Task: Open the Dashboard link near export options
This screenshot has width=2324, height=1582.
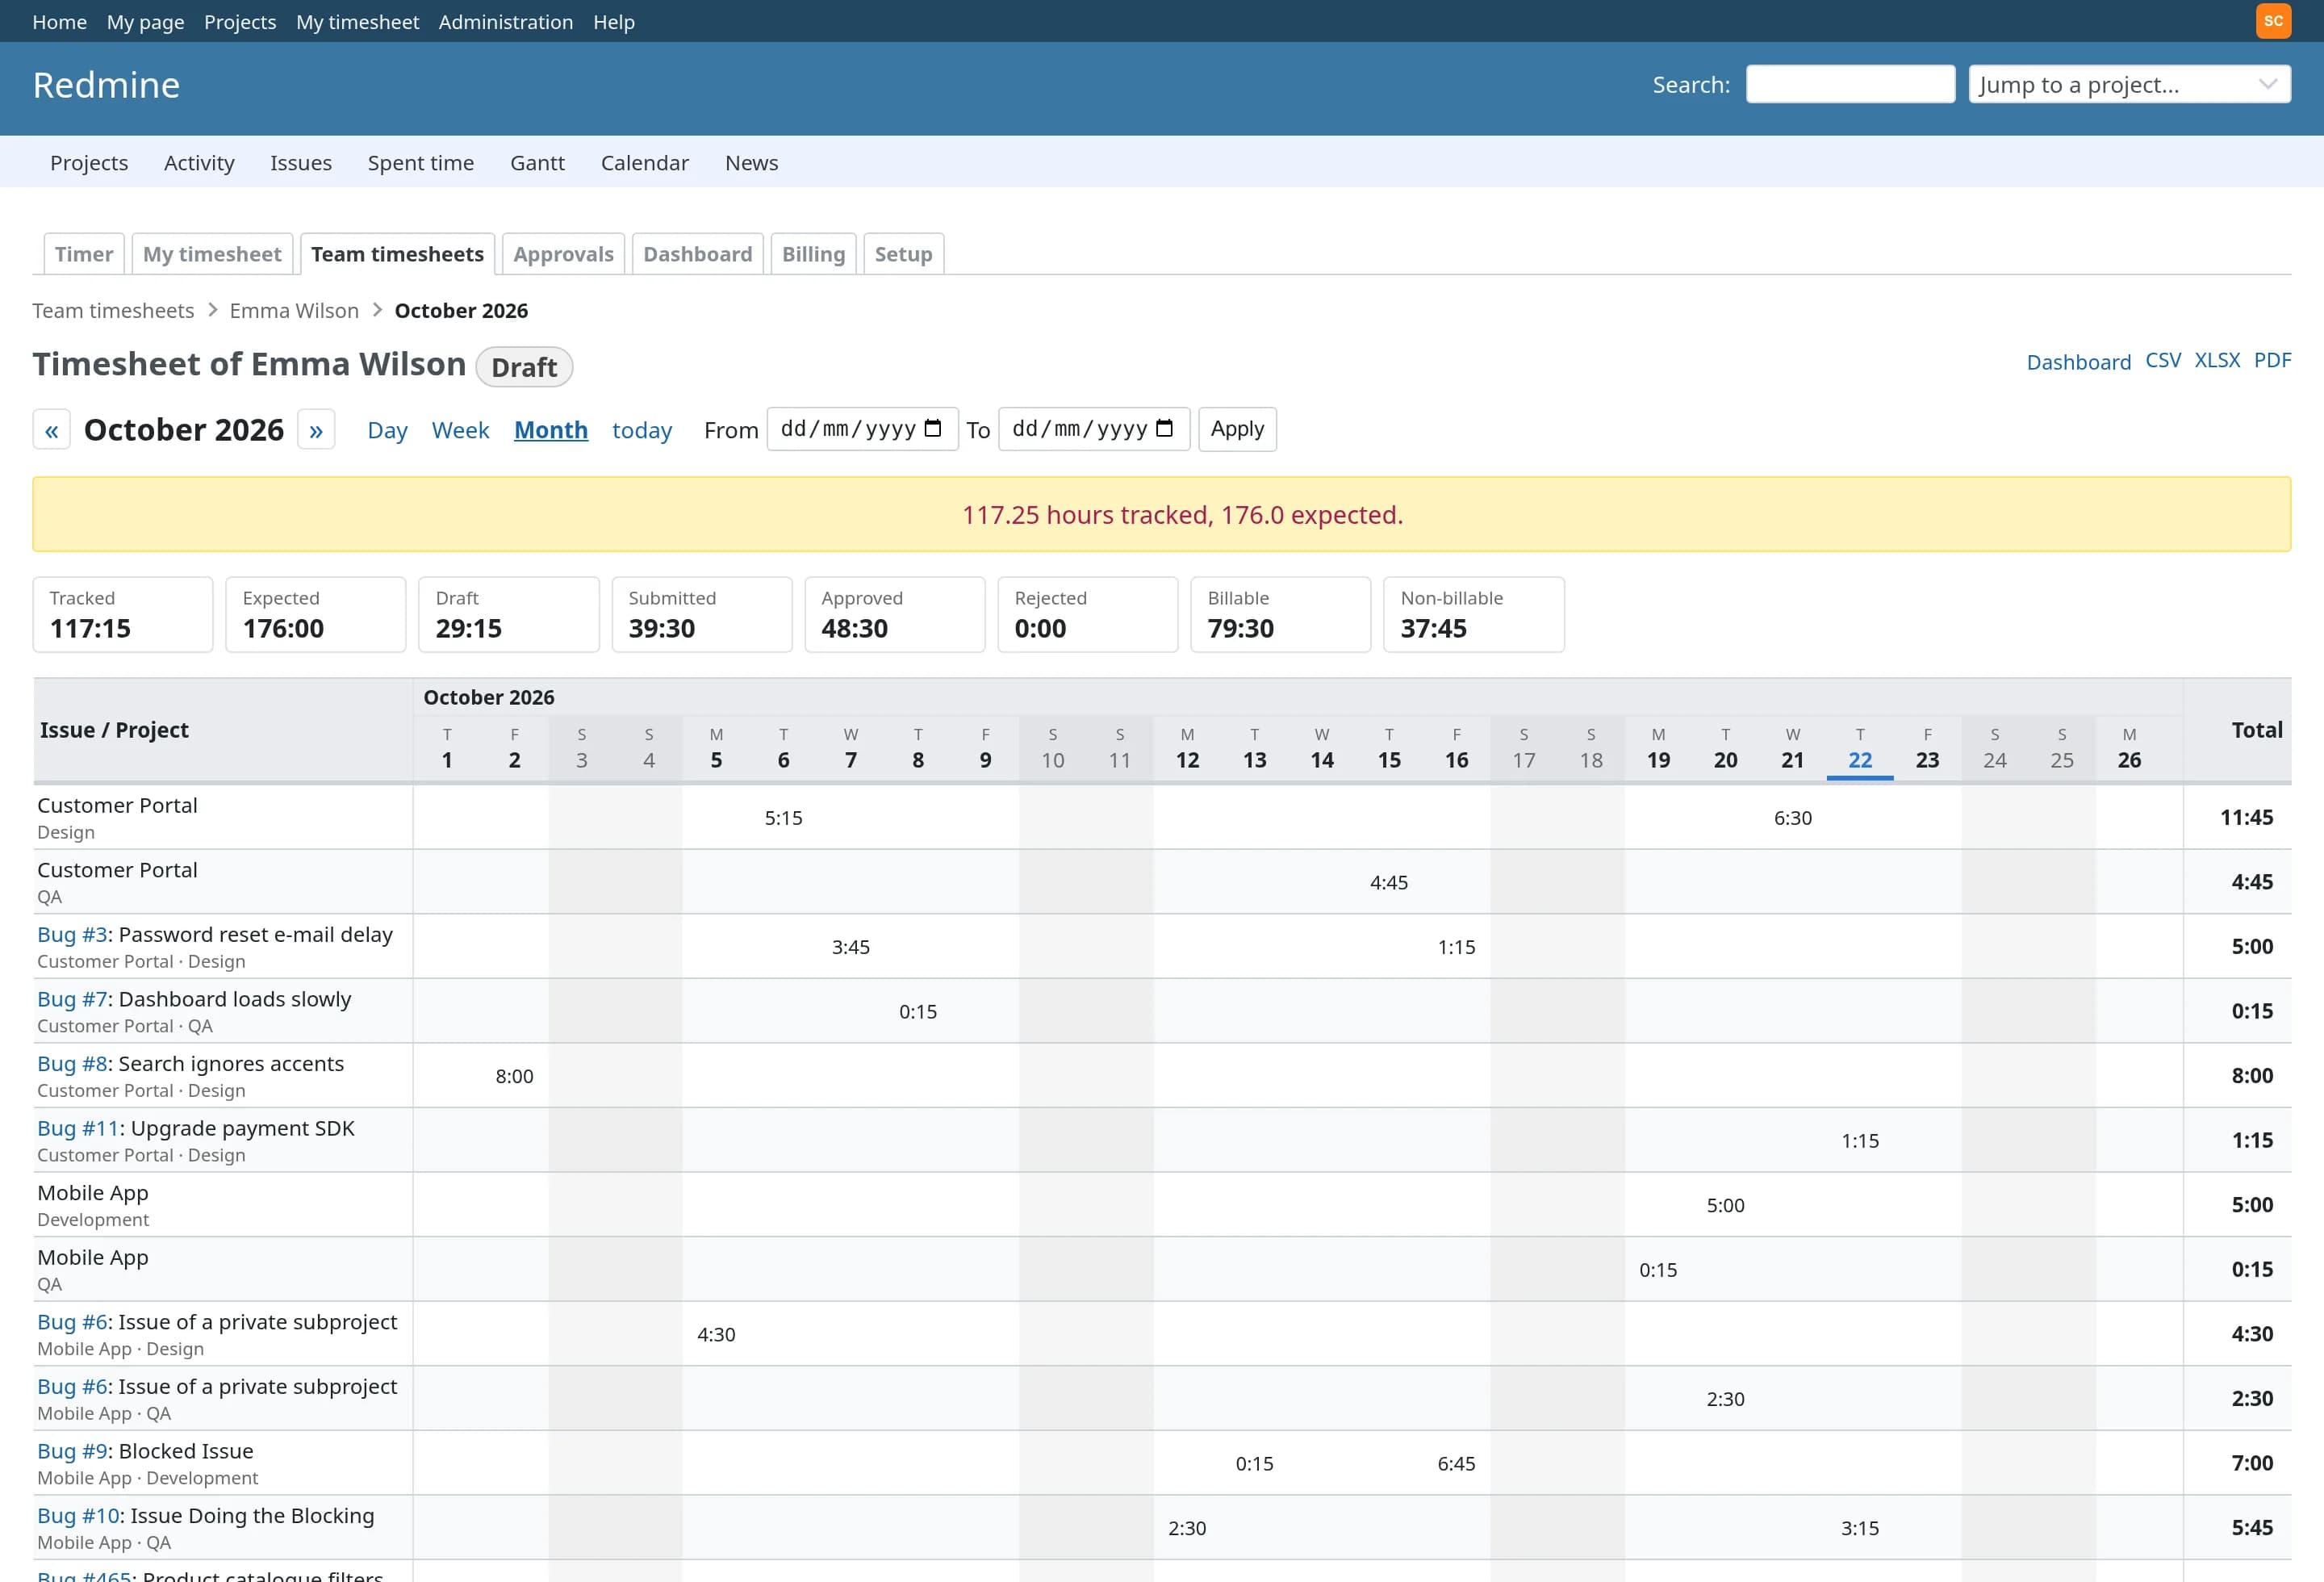Action: (x=2078, y=362)
